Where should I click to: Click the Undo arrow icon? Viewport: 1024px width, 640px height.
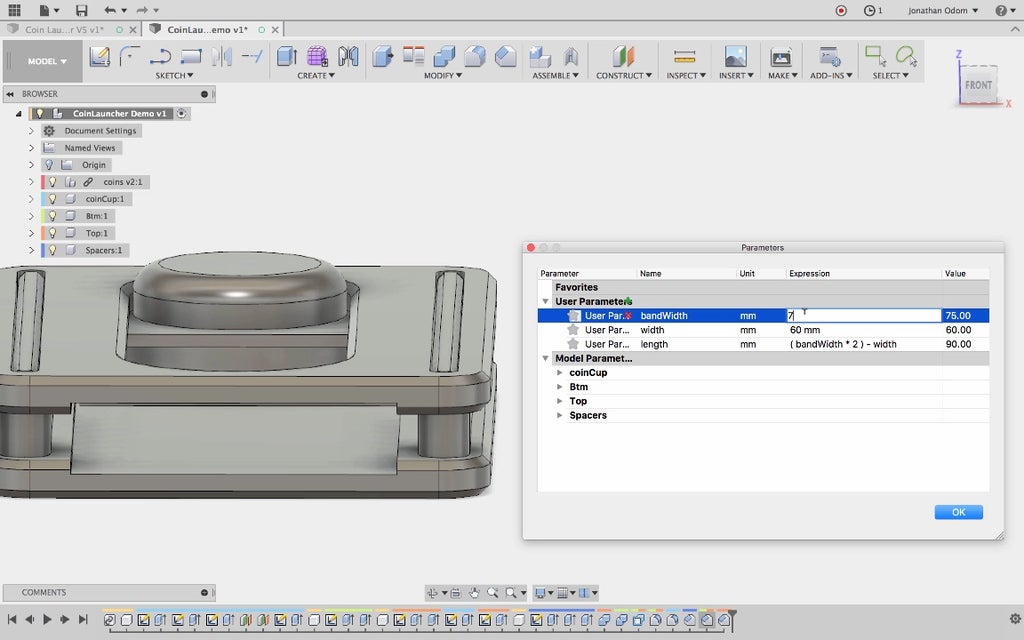(x=110, y=10)
